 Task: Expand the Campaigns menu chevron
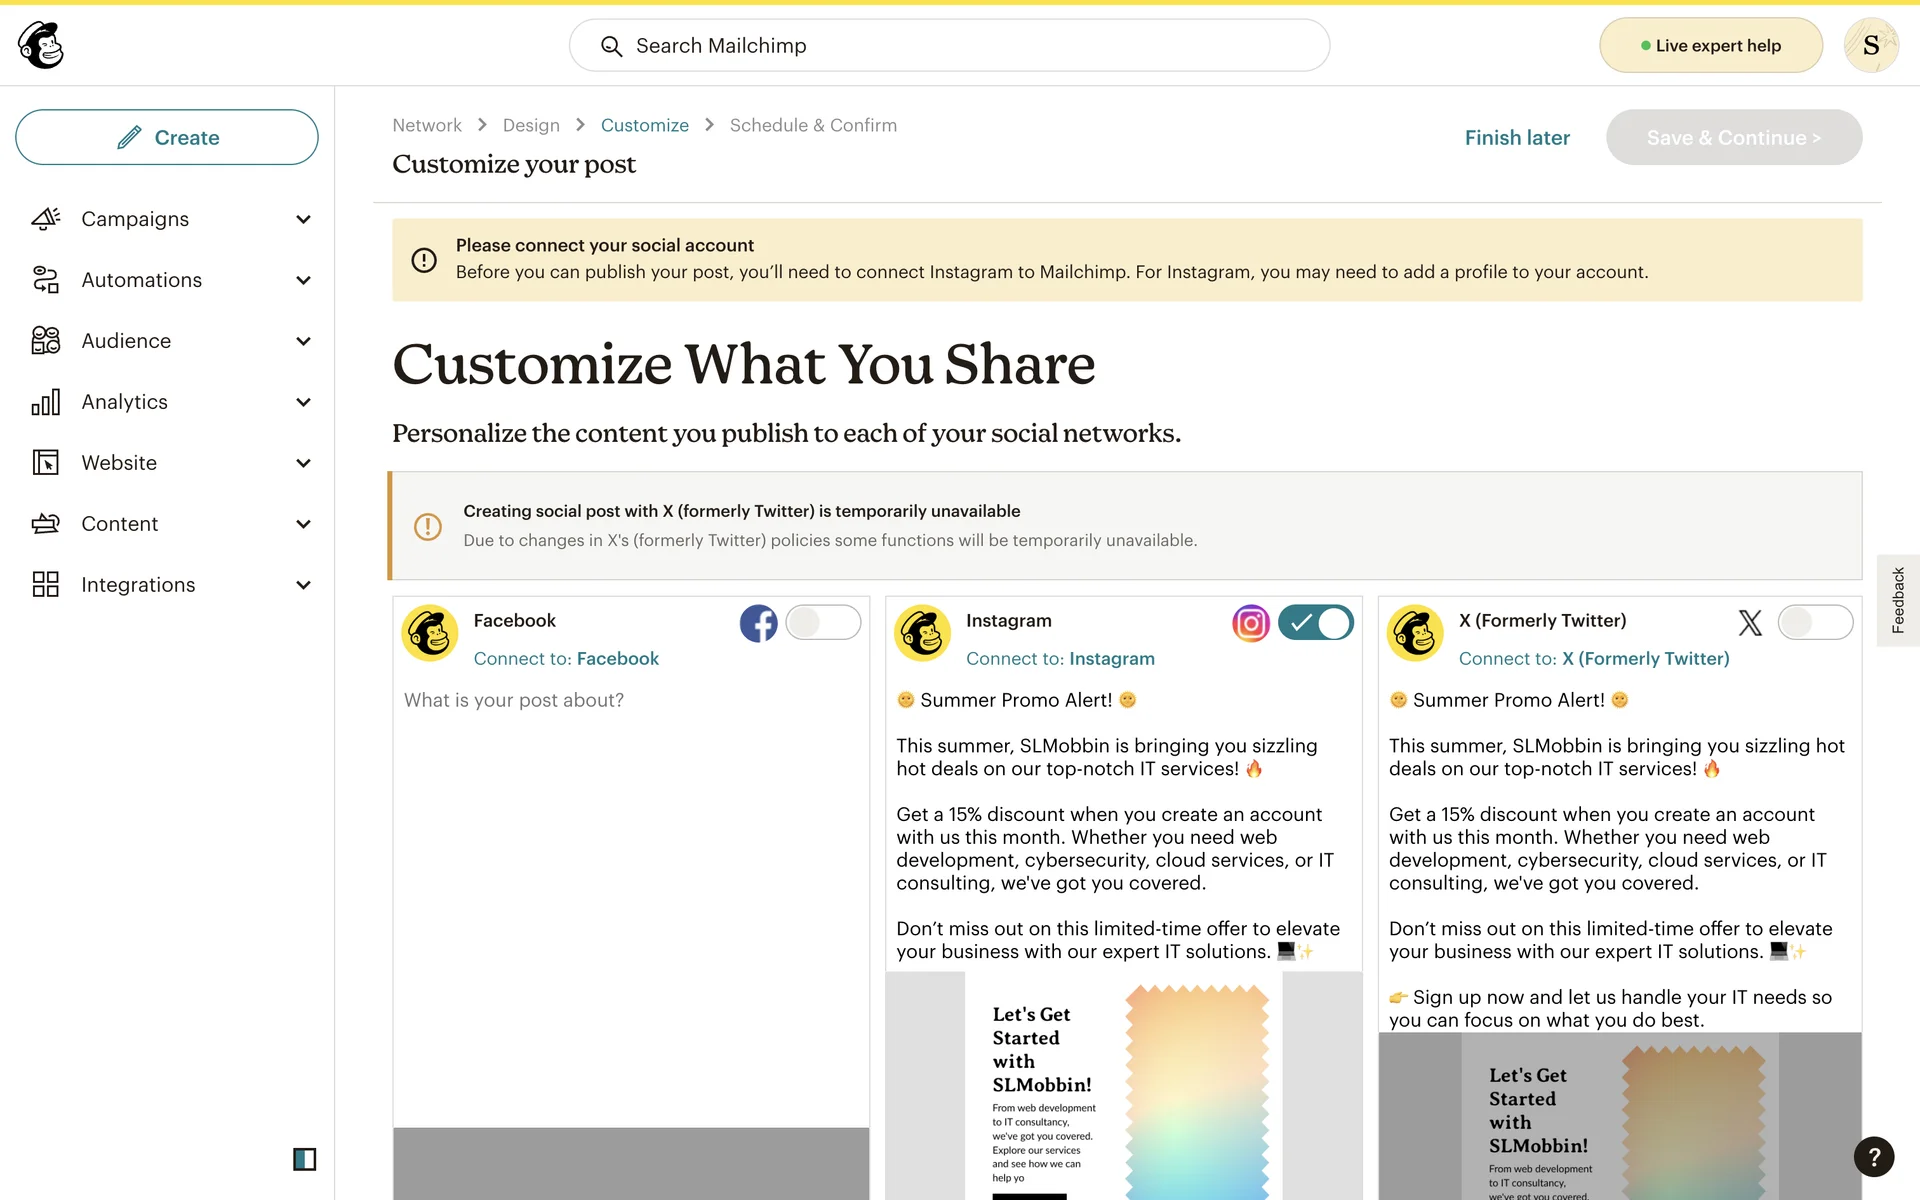[x=303, y=219]
